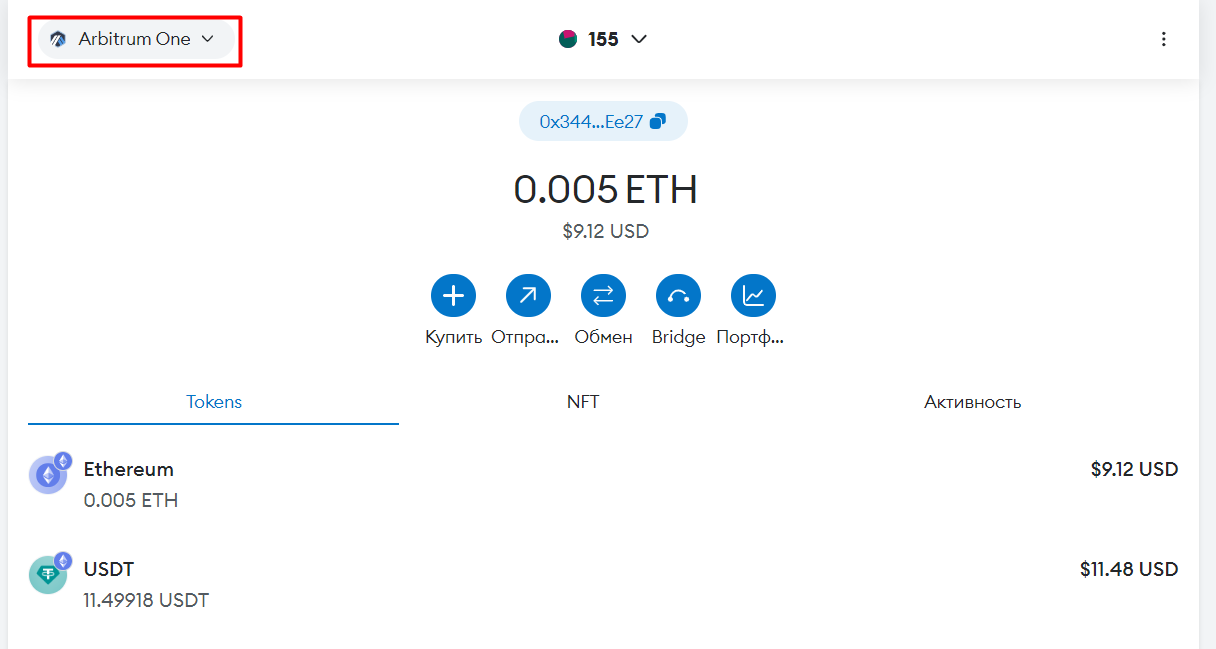Click the 0.005 ETH amount in Ethereum row

(131, 500)
